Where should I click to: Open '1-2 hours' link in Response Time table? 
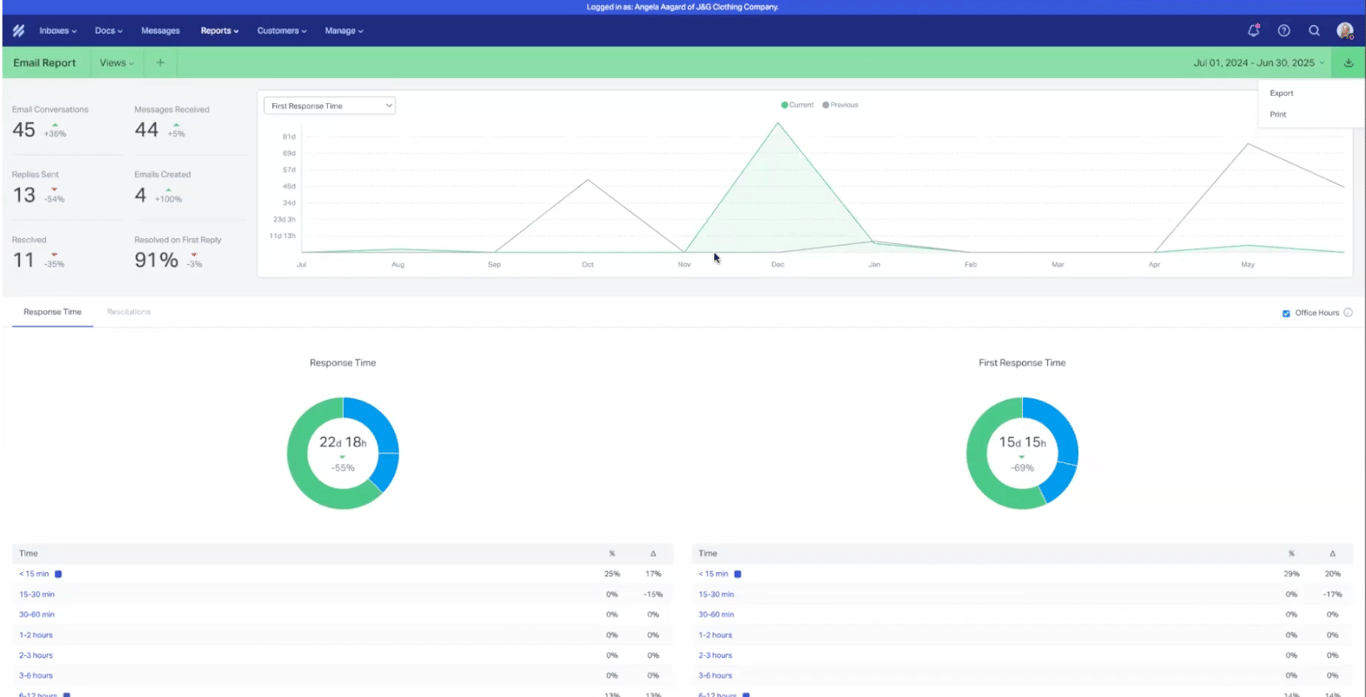point(36,635)
